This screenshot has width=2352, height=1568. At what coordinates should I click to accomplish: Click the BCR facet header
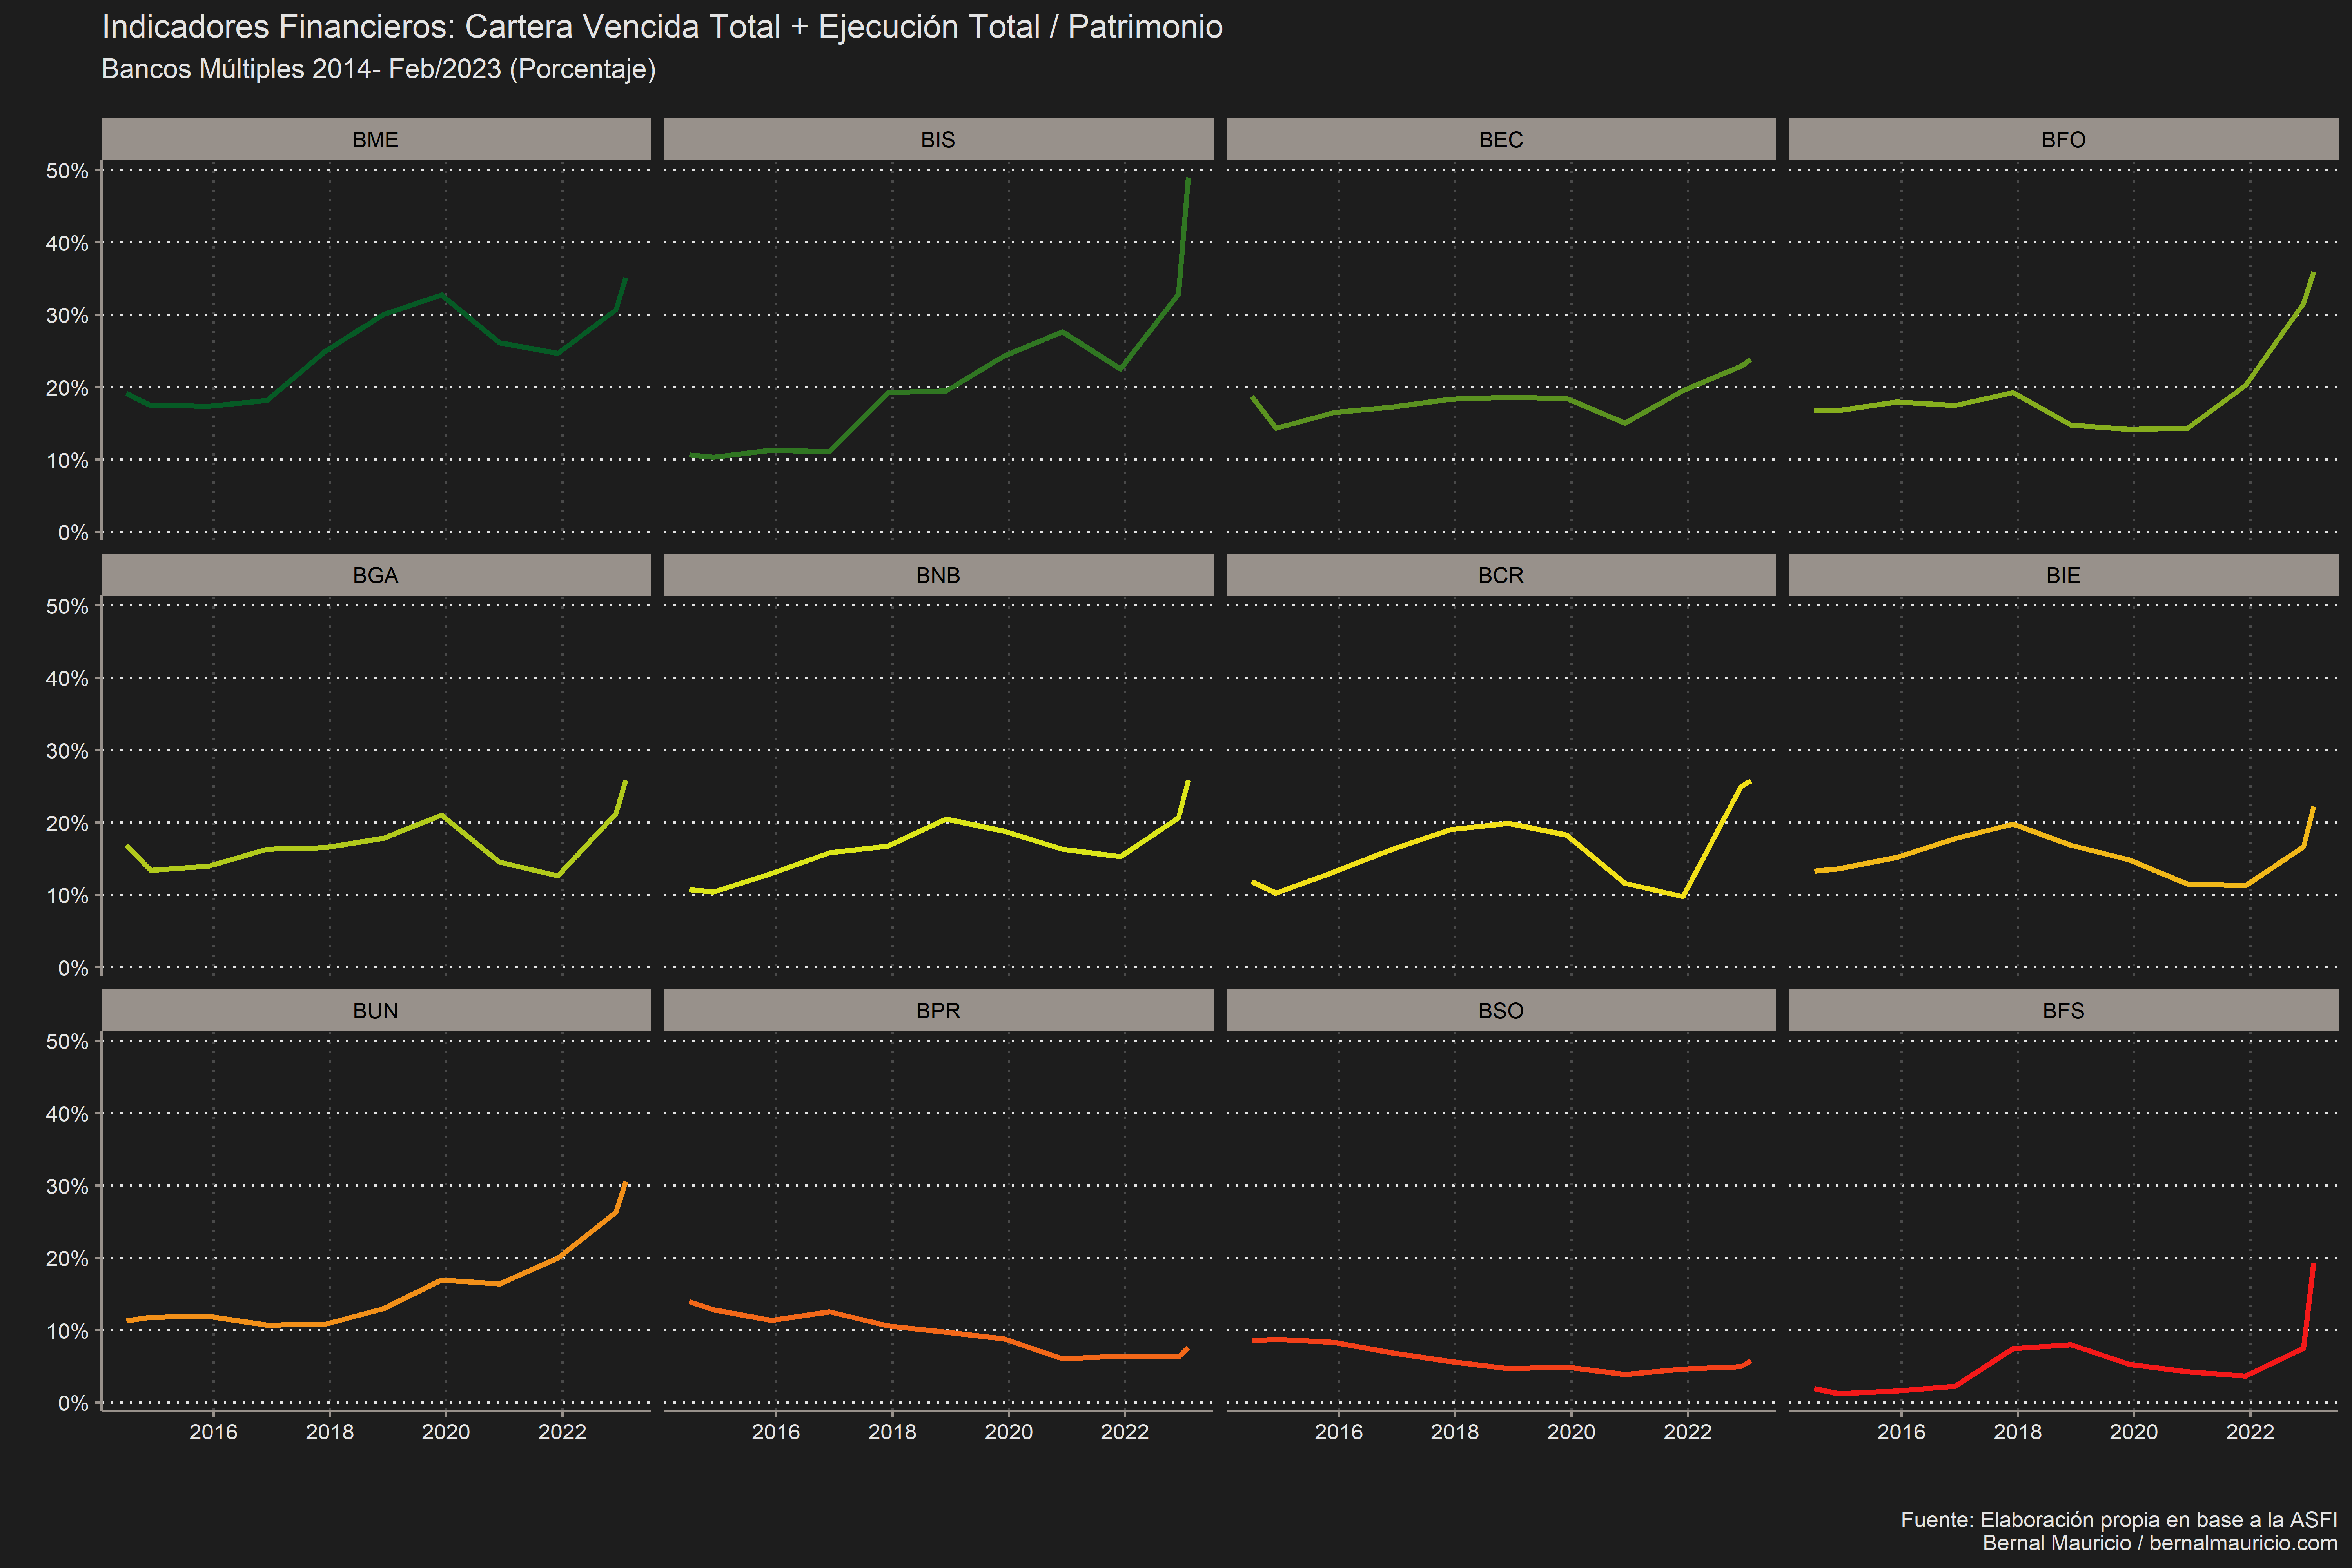1501,575
